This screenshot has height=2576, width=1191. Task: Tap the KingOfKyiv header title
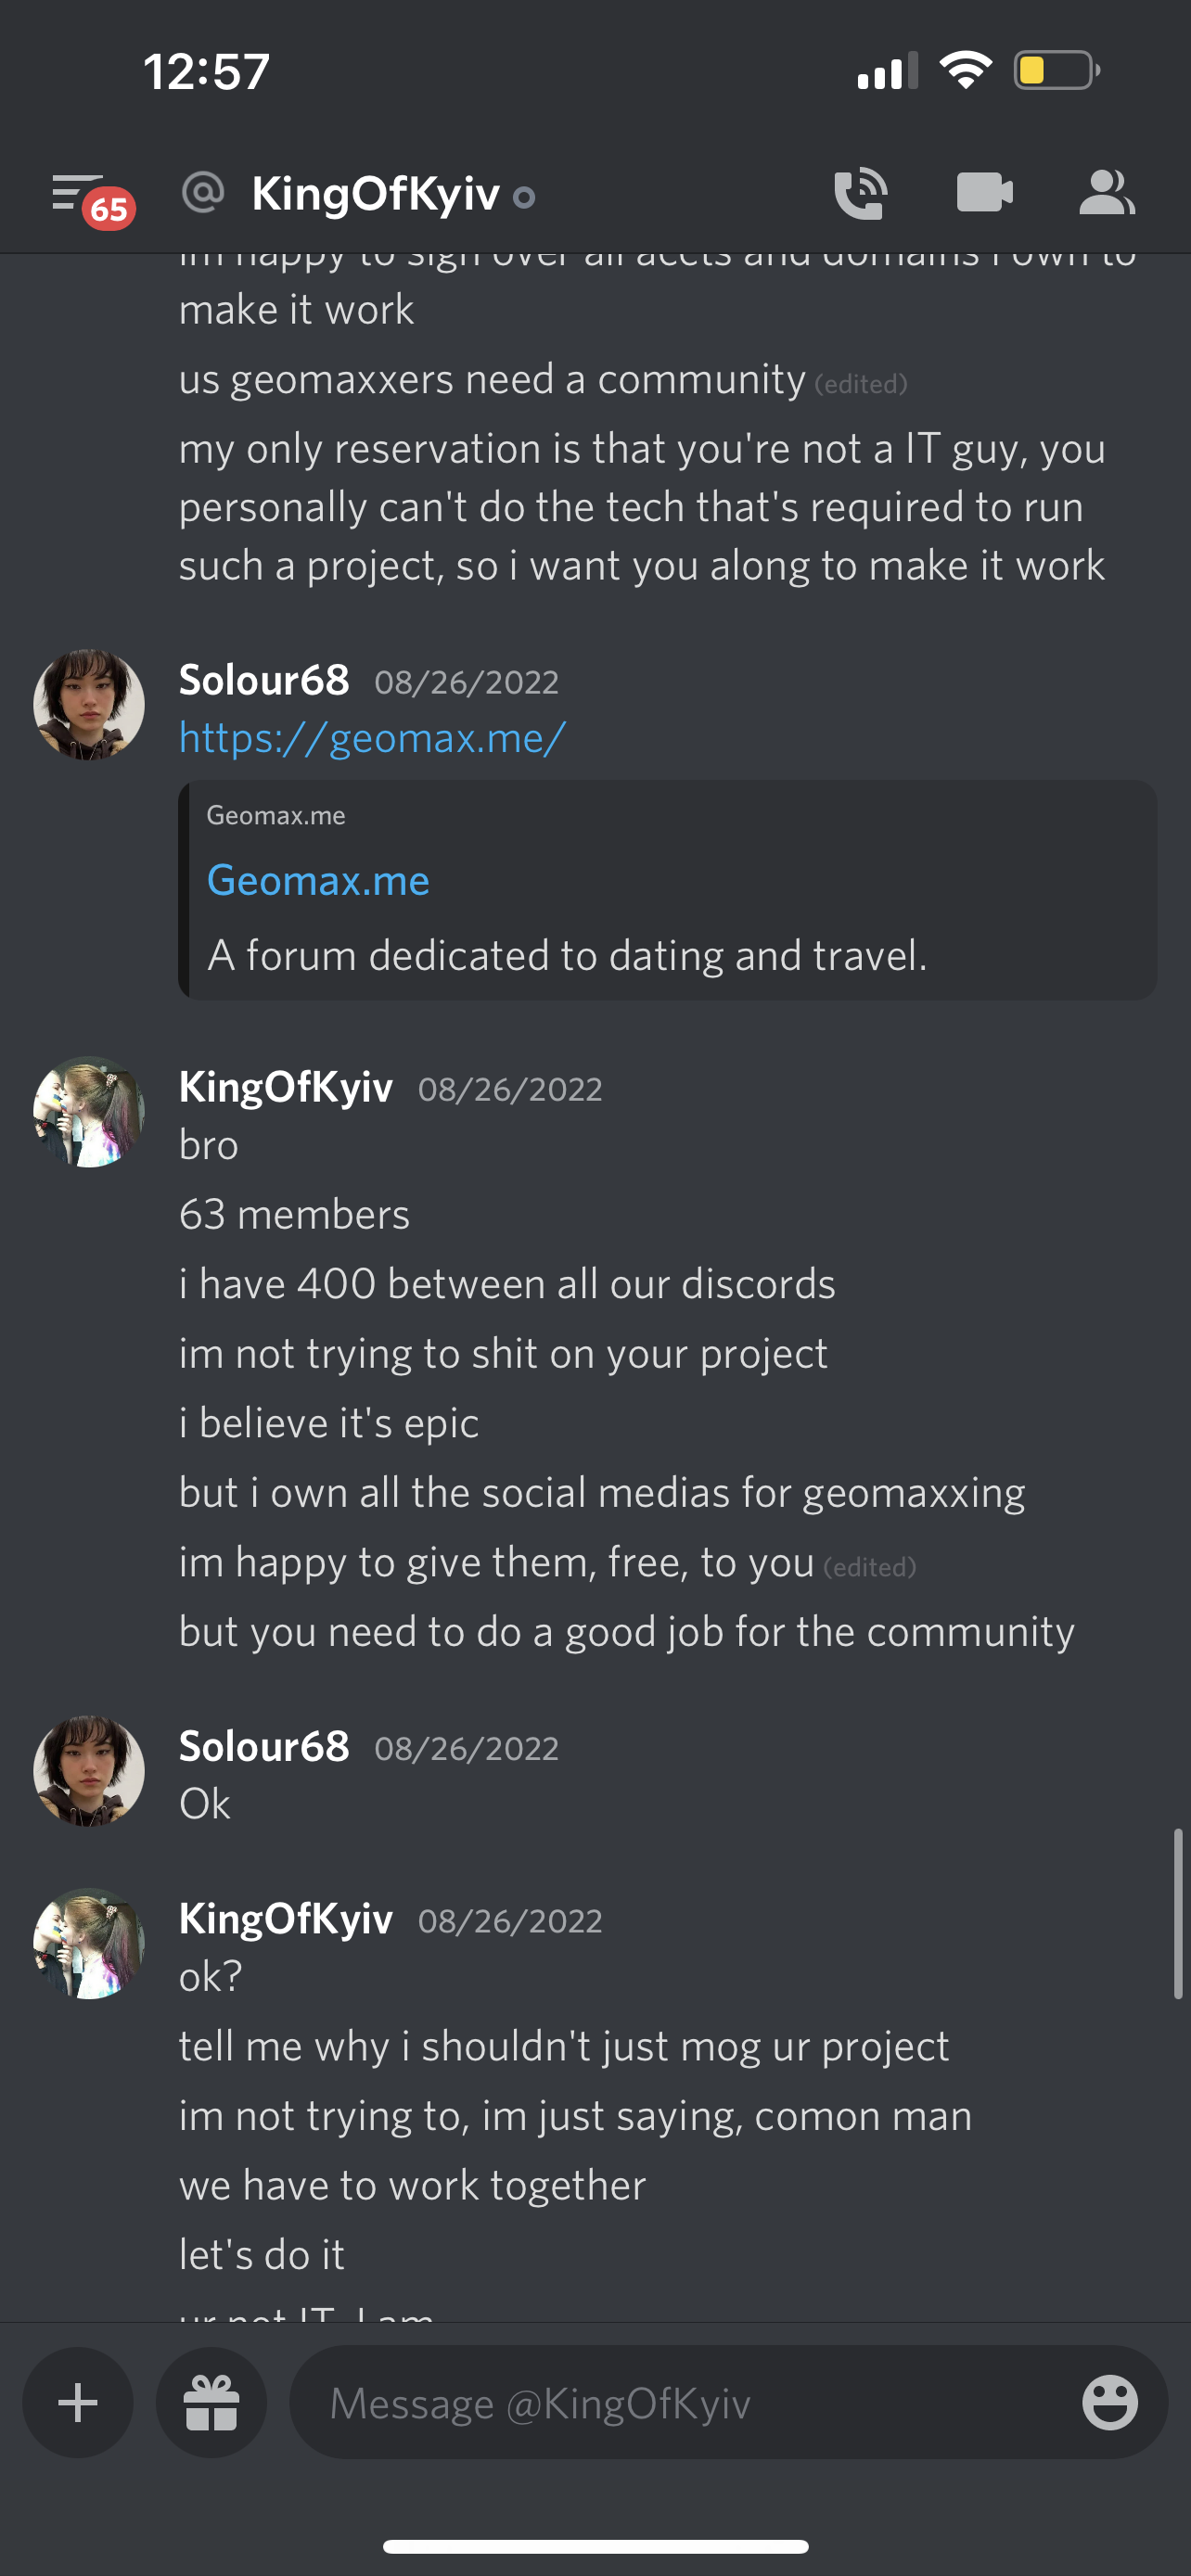[376, 194]
